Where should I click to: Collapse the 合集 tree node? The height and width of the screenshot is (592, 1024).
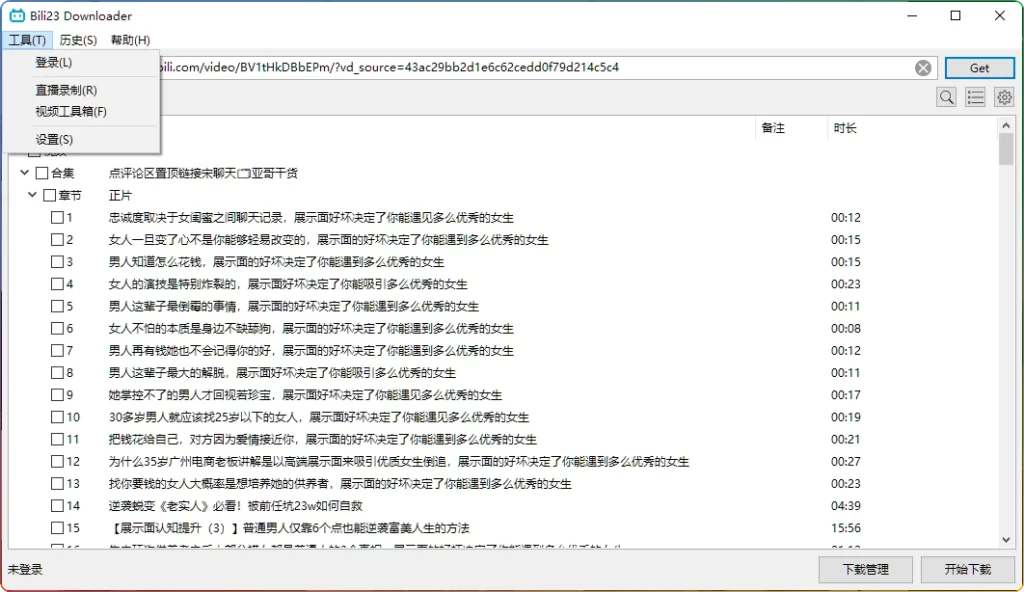point(23,170)
